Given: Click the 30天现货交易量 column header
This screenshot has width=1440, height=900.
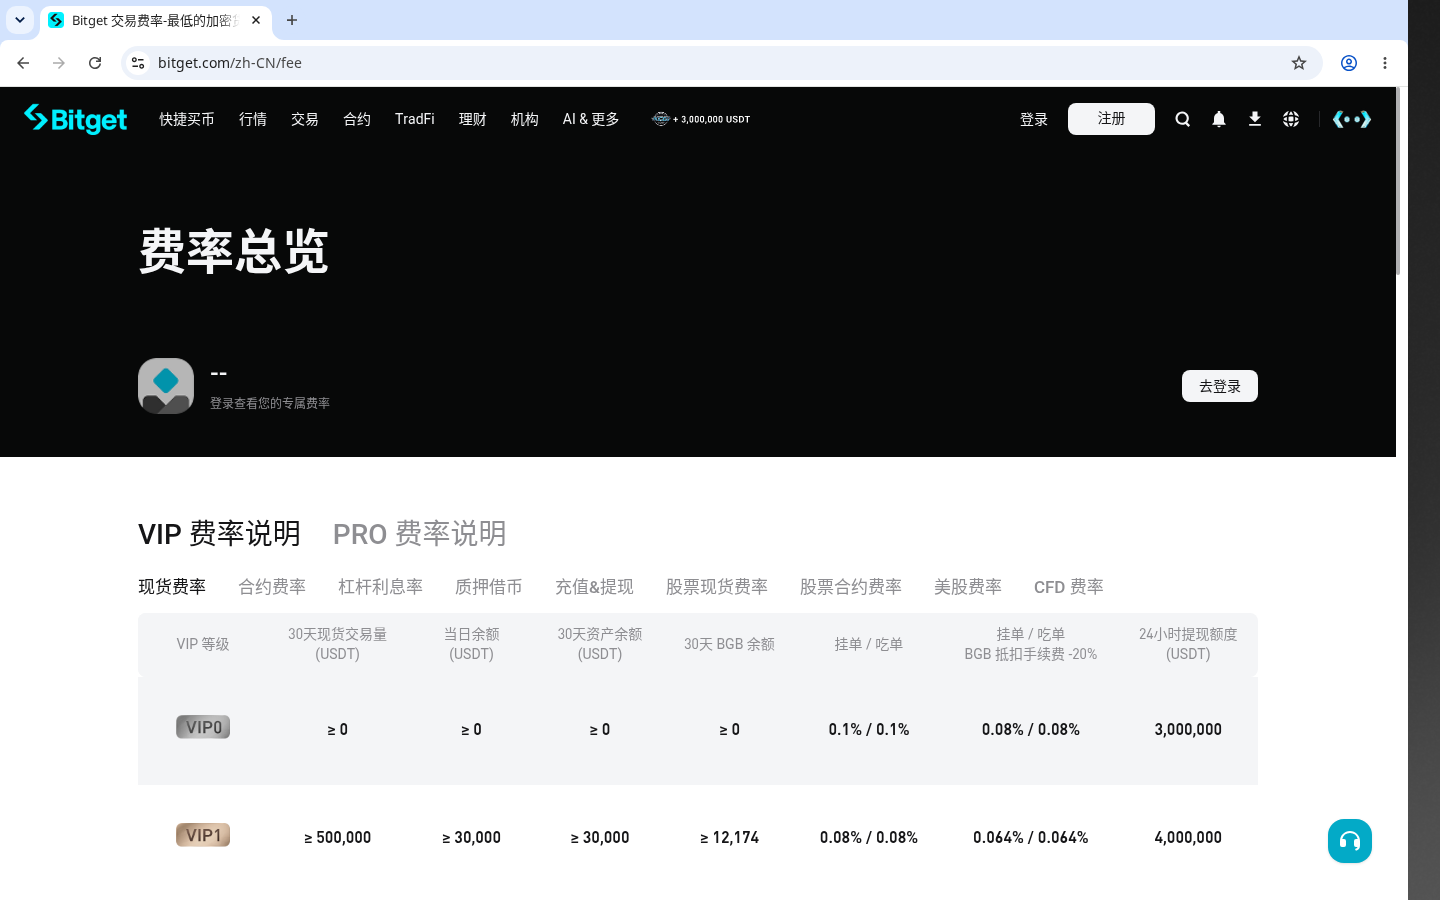Looking at the screenshot, I should point(337,644).
